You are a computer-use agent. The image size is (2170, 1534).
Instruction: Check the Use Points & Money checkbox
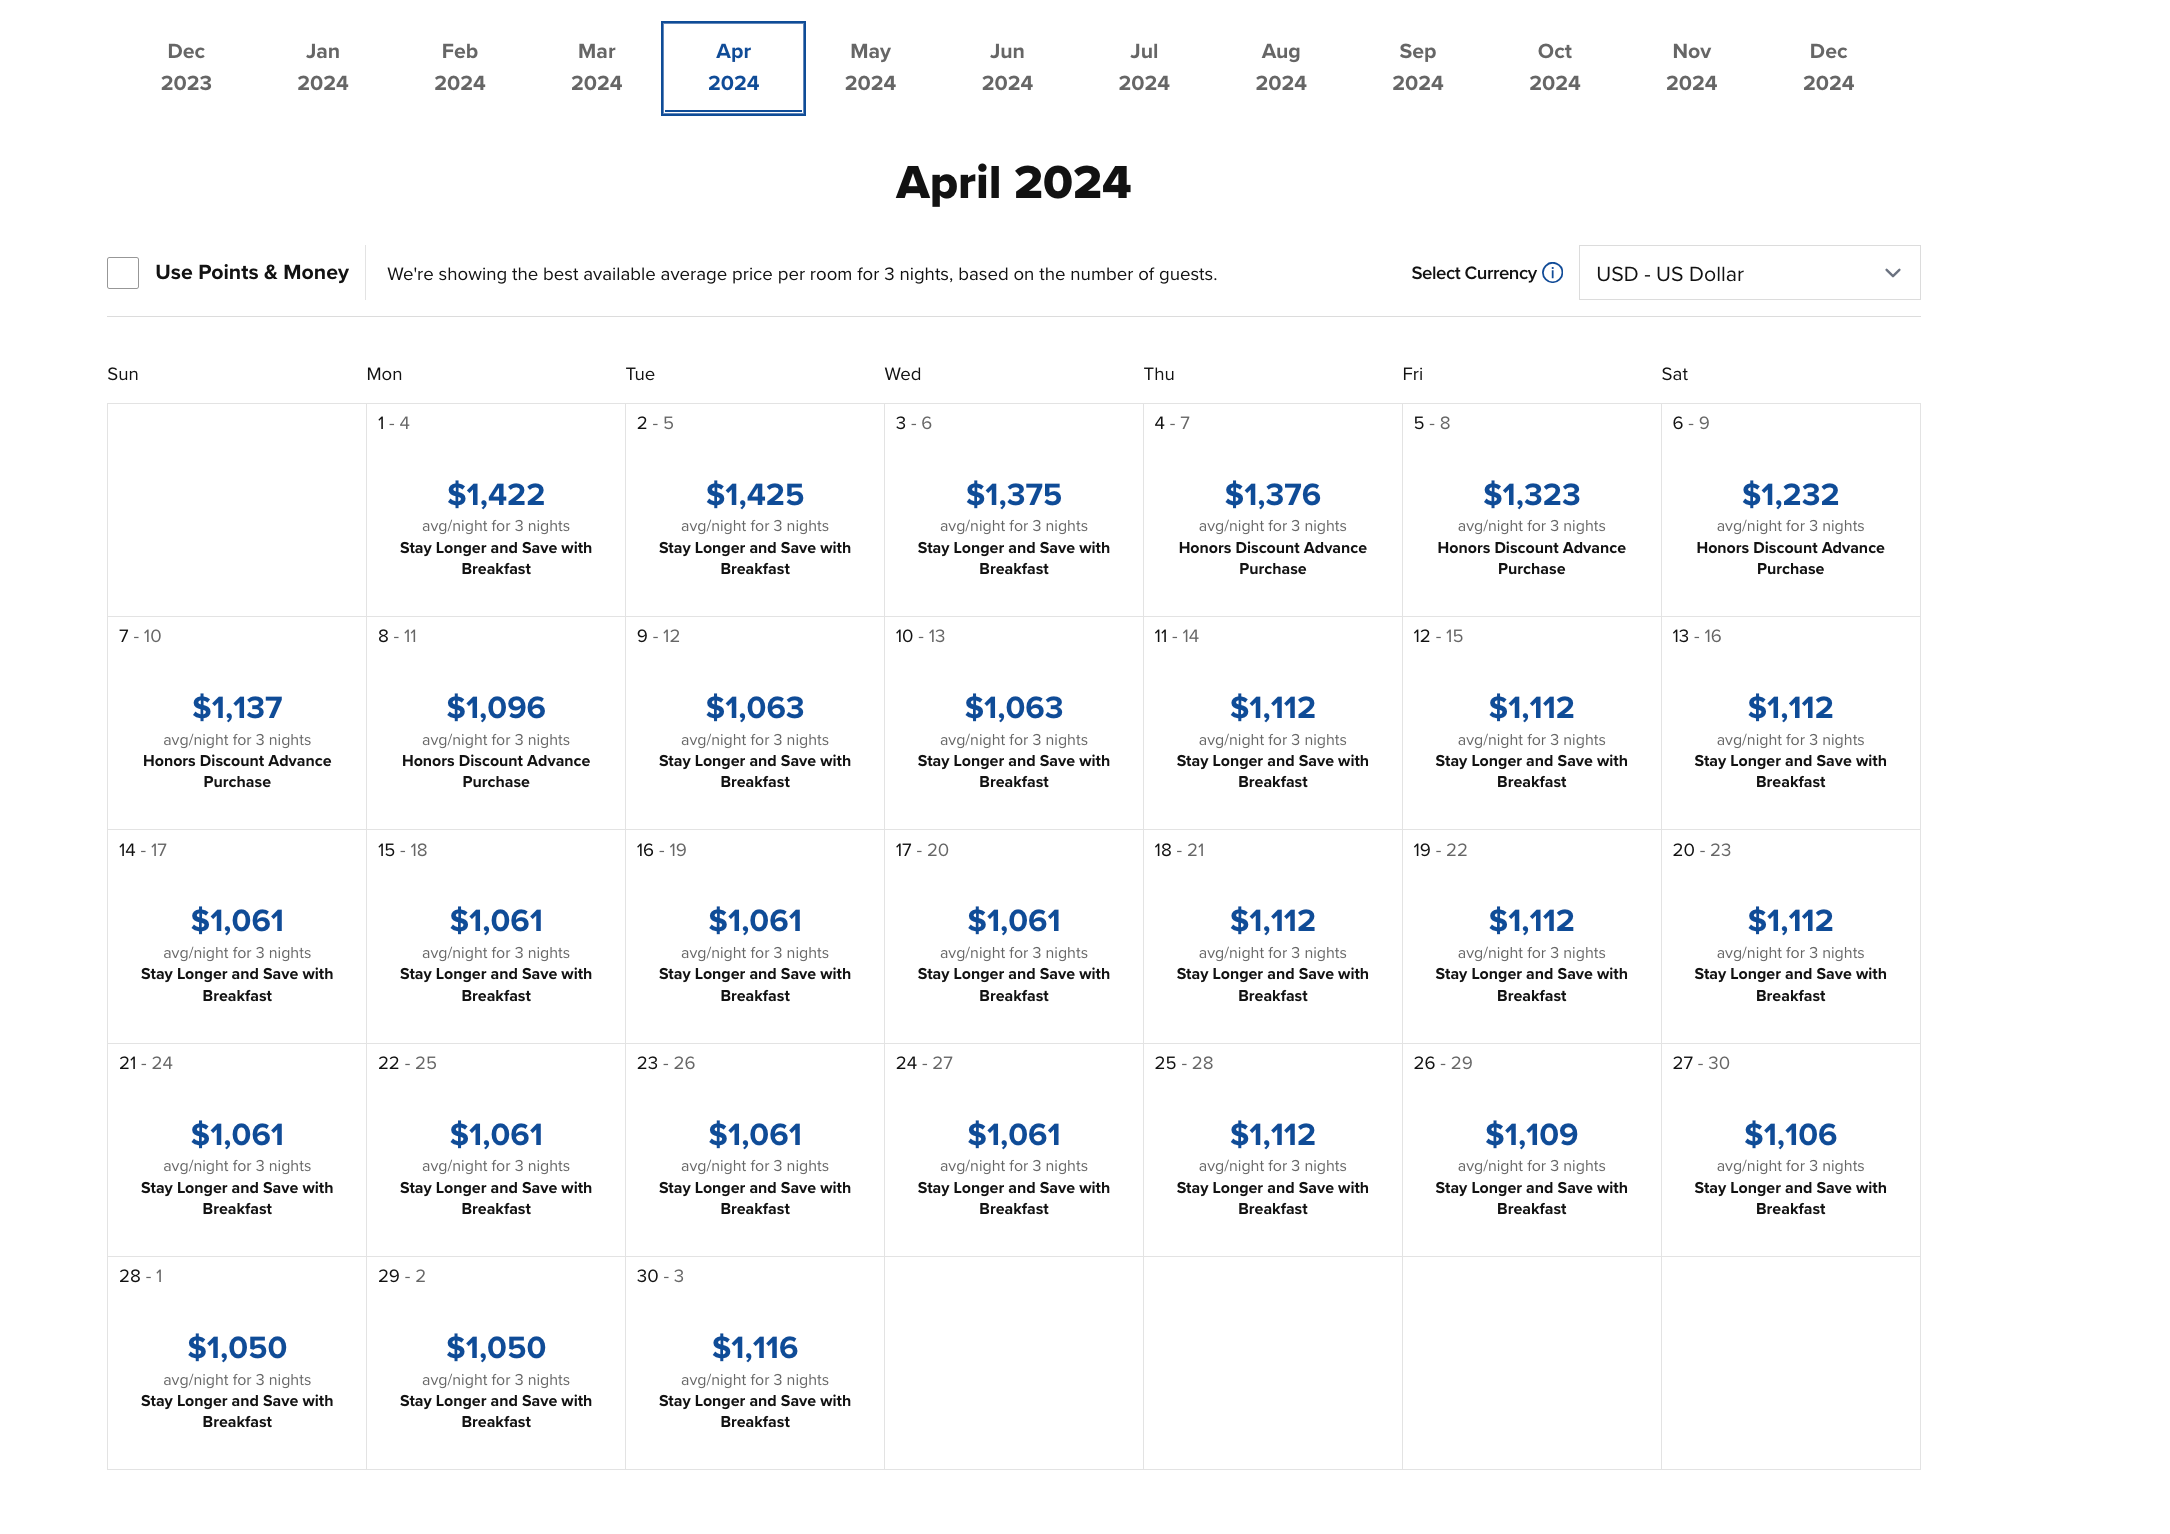(x=123, y=273)
